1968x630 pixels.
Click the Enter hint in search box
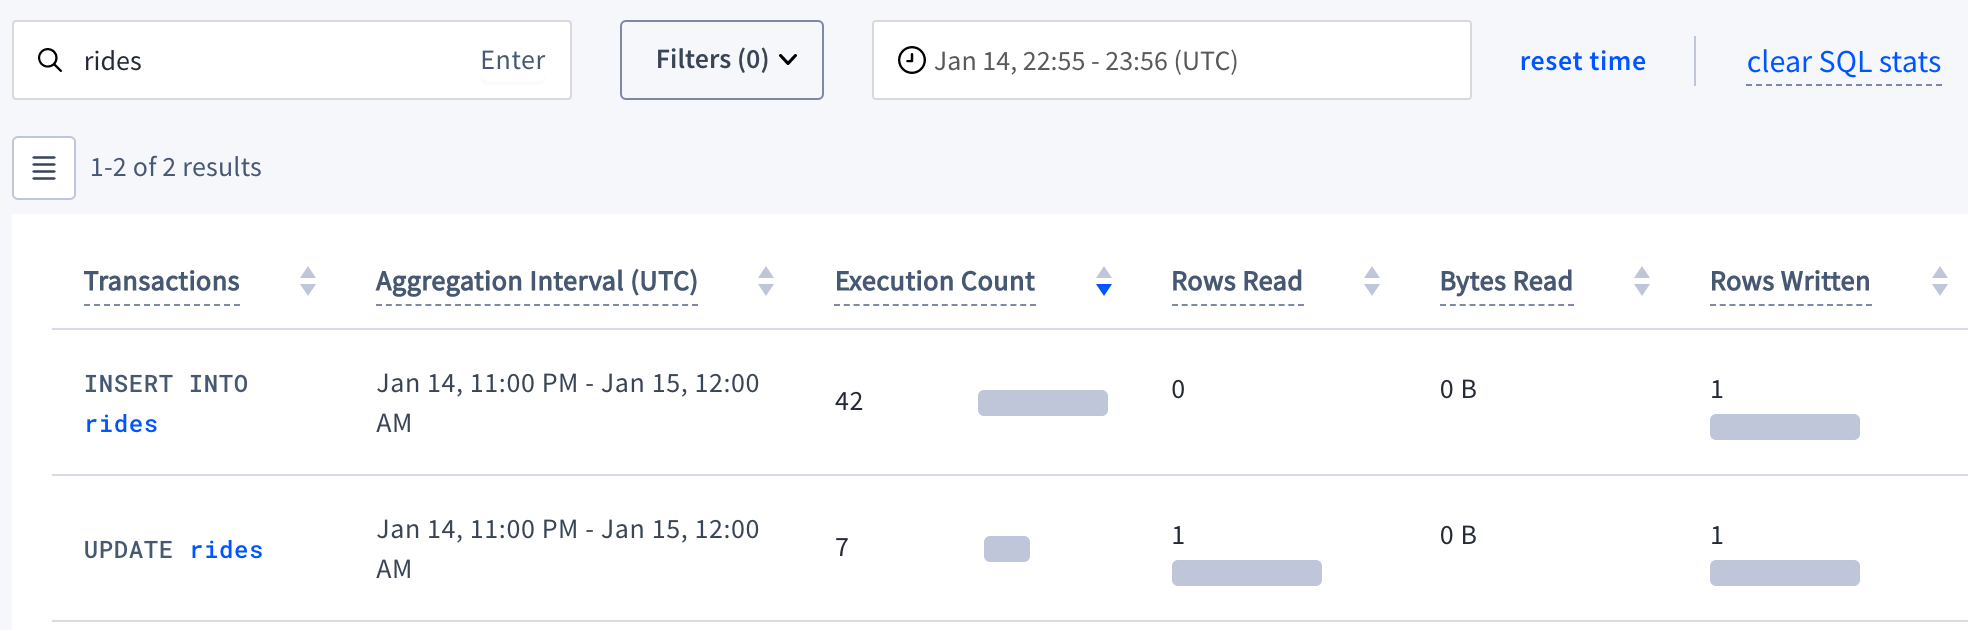tap(512, 61)
